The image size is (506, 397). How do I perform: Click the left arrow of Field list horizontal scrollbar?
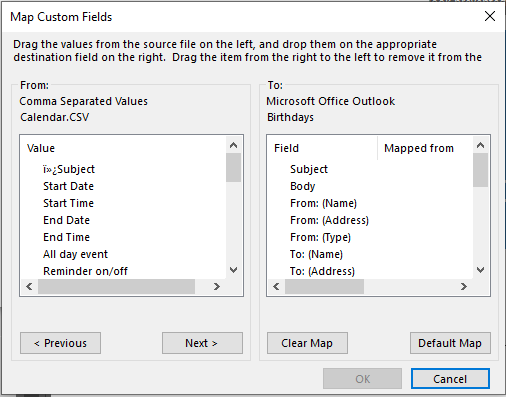click(x=276, y=286)
